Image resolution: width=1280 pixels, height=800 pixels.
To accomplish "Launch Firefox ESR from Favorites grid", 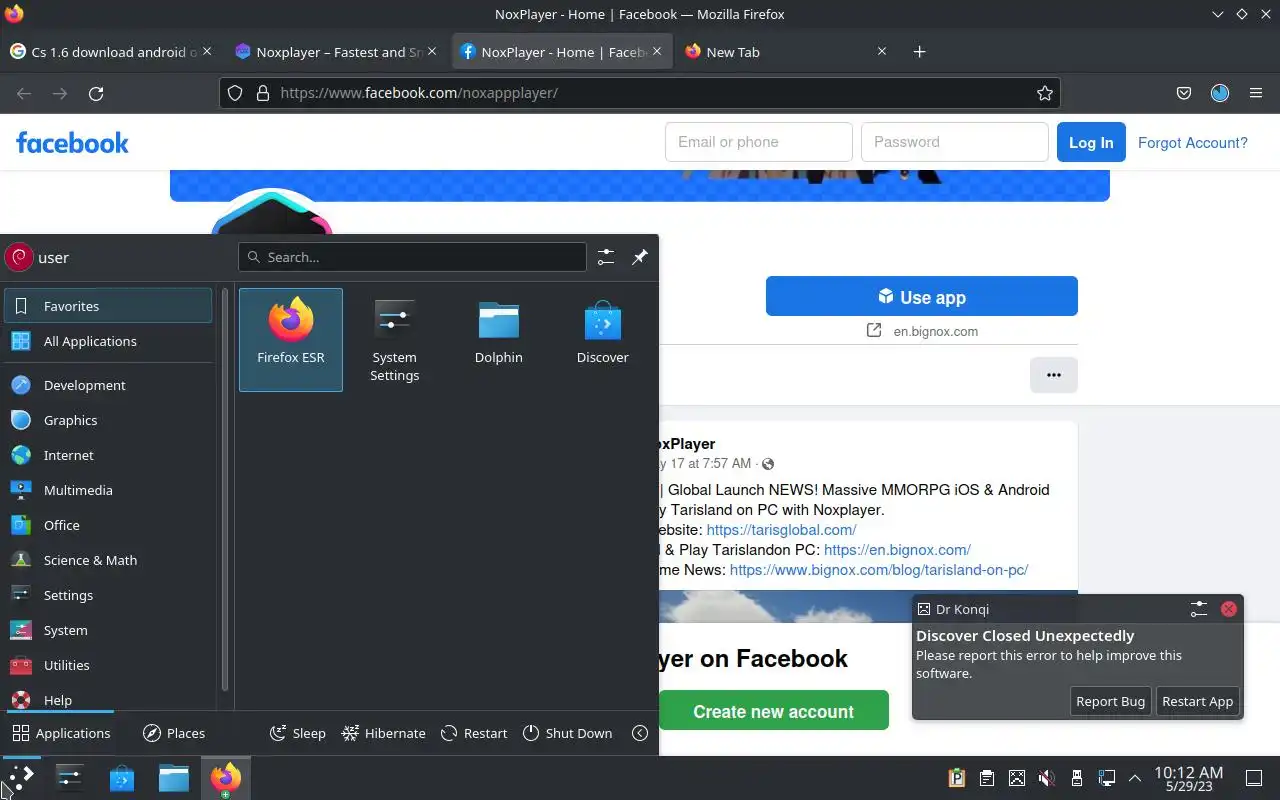I will pyautogui.click(x=291, y=340).
